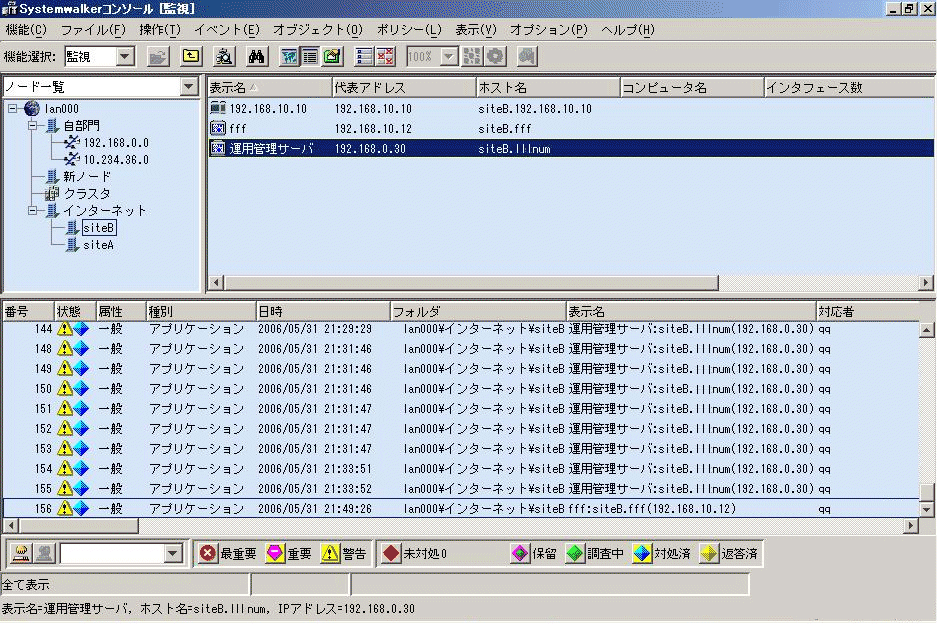The height and width of the screenshot is (627, 941).
Task: Click the blue bullet list toolbar icon
Action: tap(364, 57)
